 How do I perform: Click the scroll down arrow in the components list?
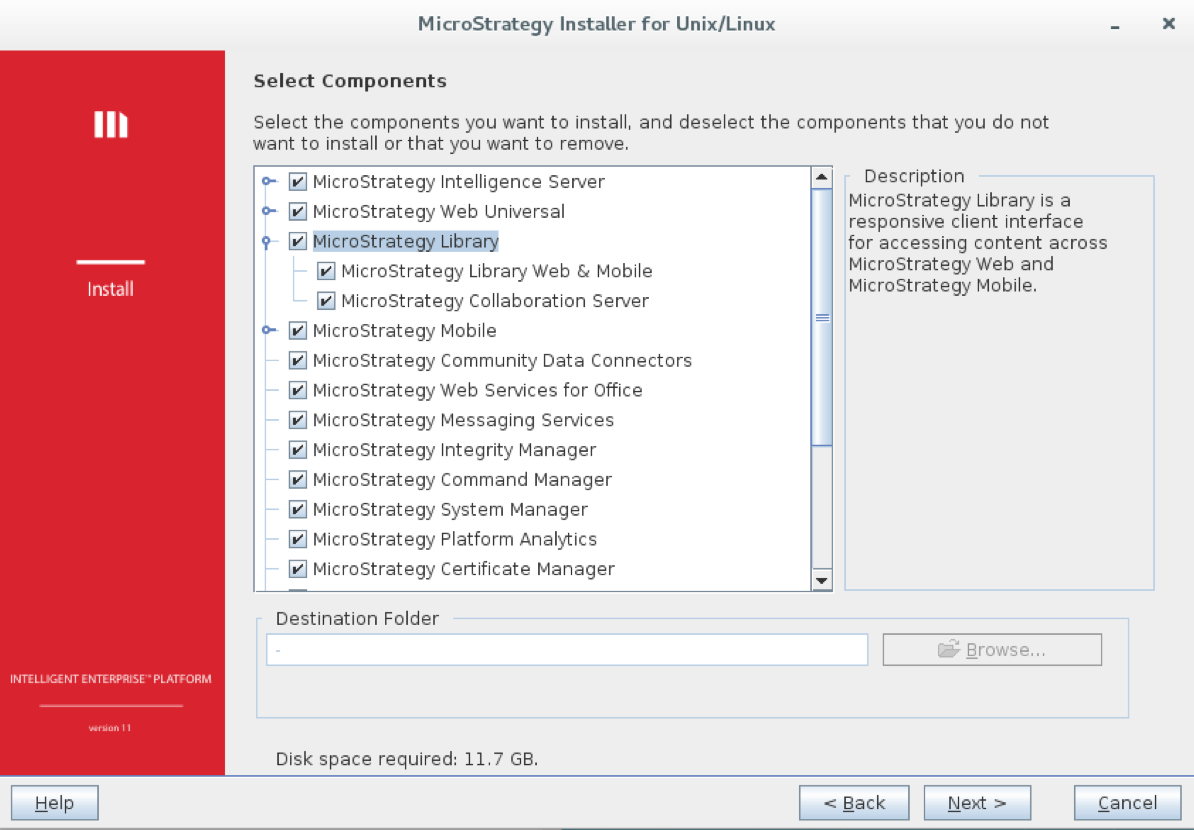821,580
